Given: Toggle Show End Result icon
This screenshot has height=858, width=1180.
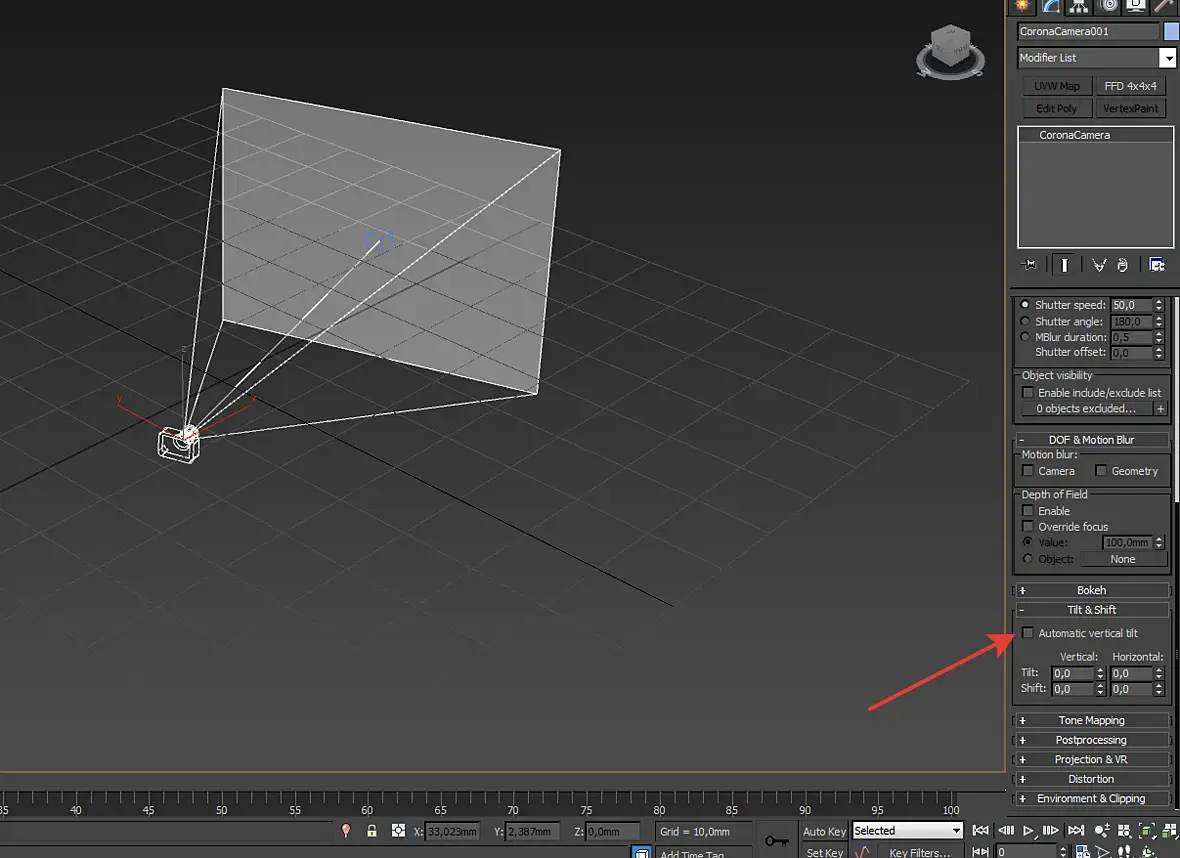Looking at the screenshot, I should 1064,265.
